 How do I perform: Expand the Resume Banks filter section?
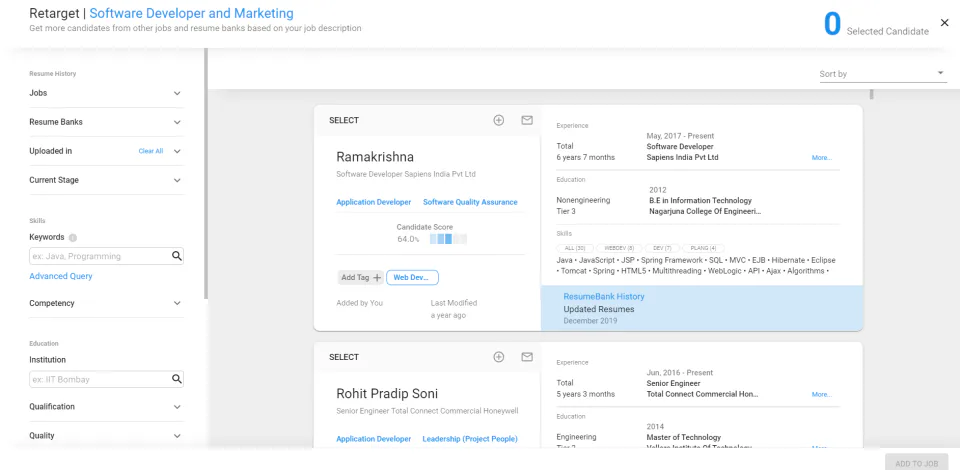click(x=177, y=122)
